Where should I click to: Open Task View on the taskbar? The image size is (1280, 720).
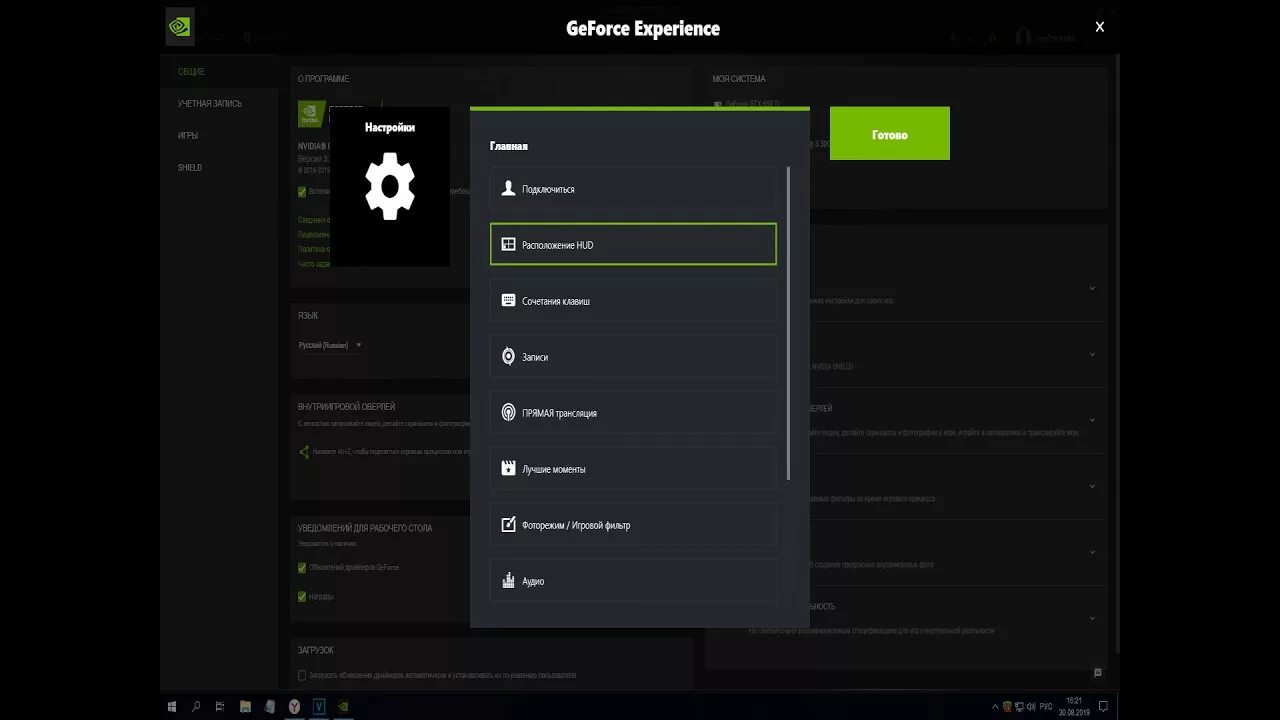[221, 705]
